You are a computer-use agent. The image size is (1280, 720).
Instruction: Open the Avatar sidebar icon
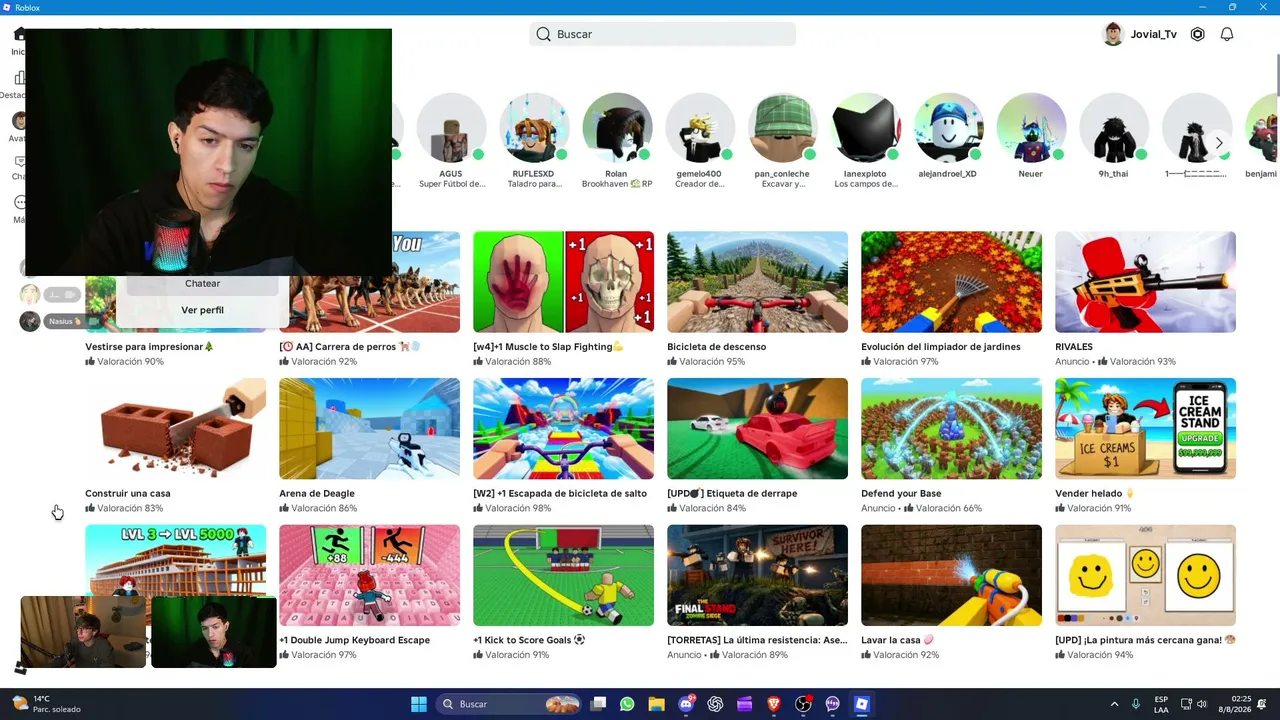(19, 121)
